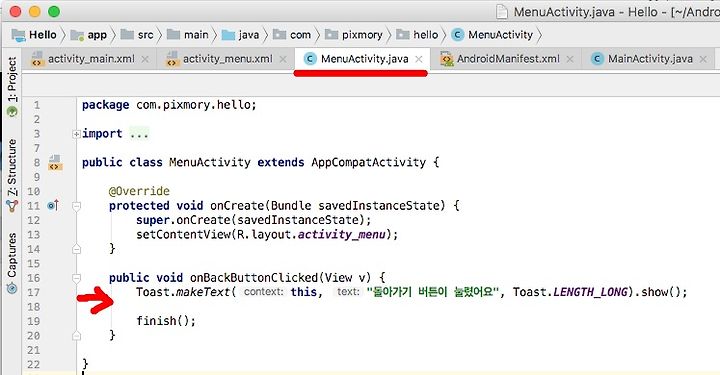Click line number 17 in the gutter
Viewport: 720px width, 375px height.
[x=33, y=292]
